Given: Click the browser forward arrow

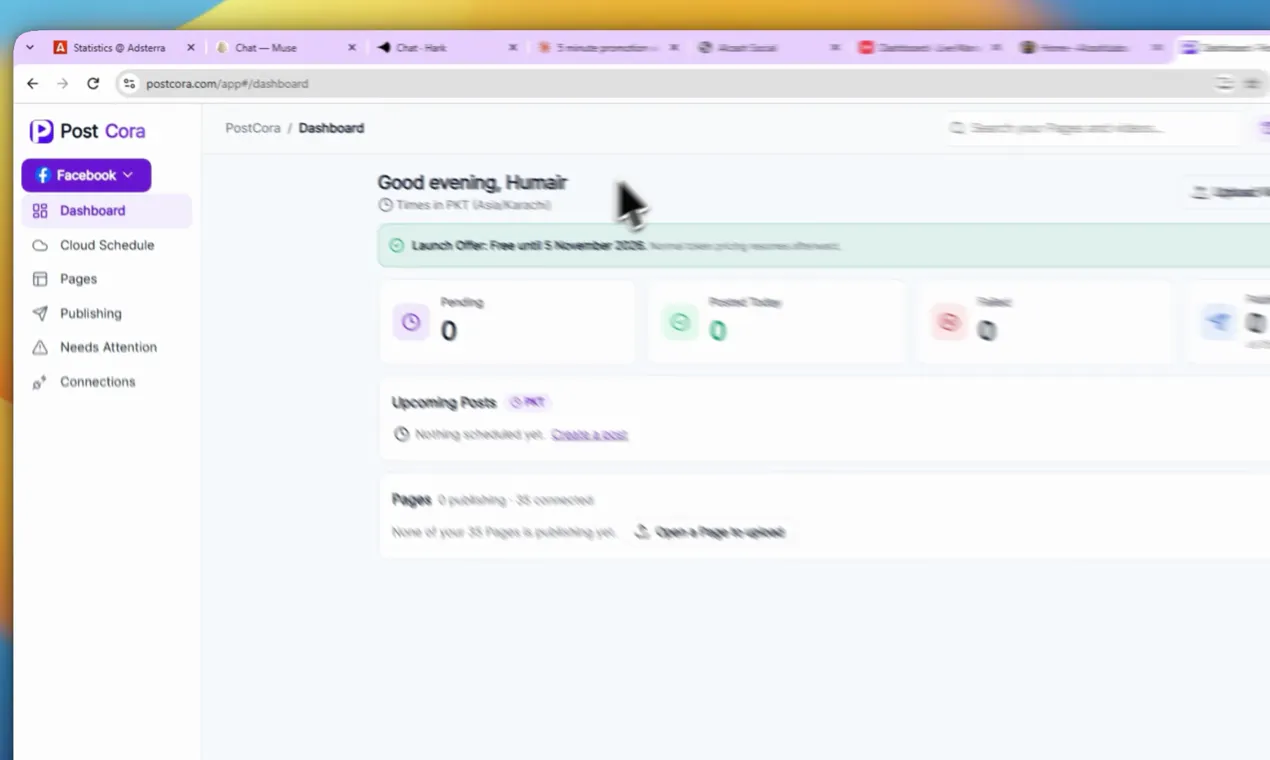Looking at the screenshot, I should pyautogui.click(x=62, y=84).
